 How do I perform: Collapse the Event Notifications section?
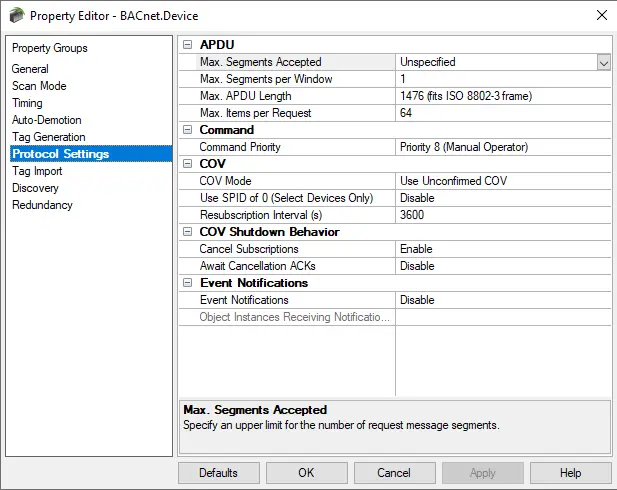(188, 283)
